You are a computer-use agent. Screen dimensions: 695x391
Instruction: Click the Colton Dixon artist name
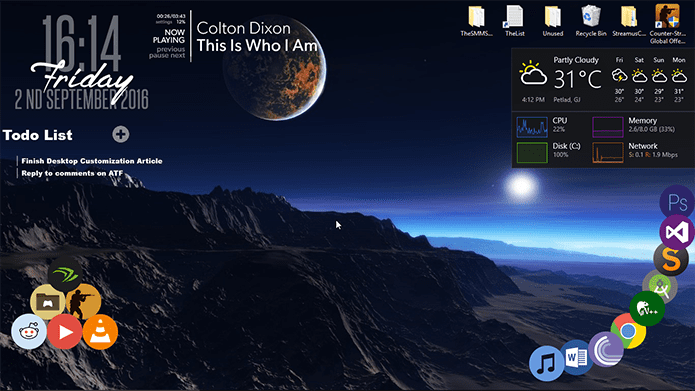[244, 28]
